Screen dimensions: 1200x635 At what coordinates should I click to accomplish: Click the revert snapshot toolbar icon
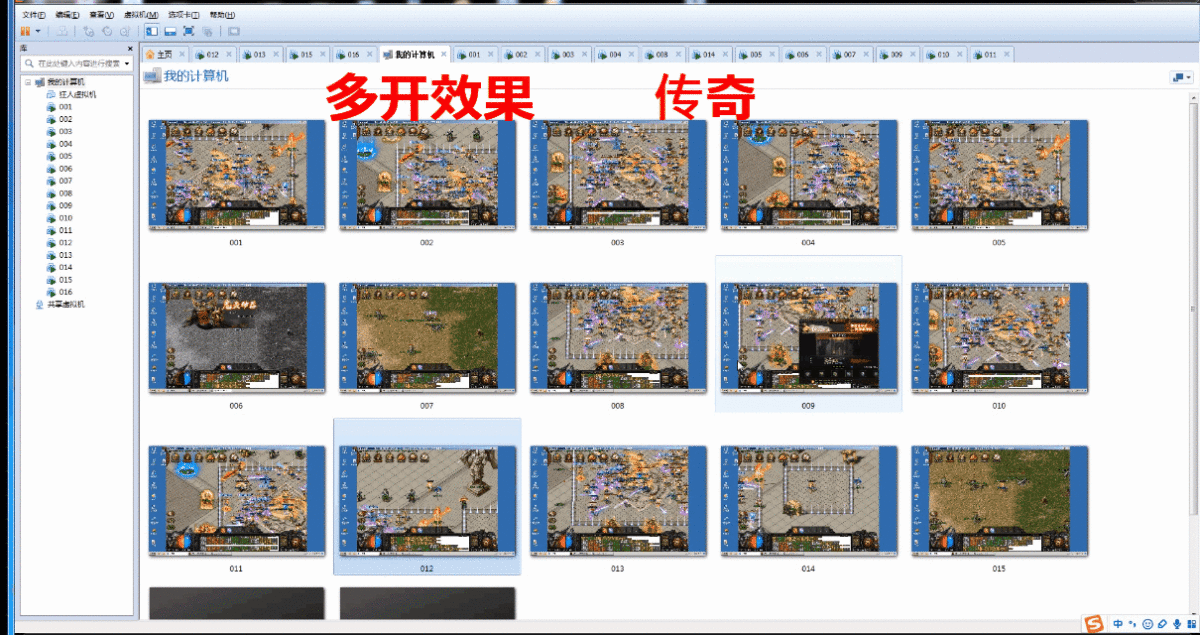coord(107,32)
